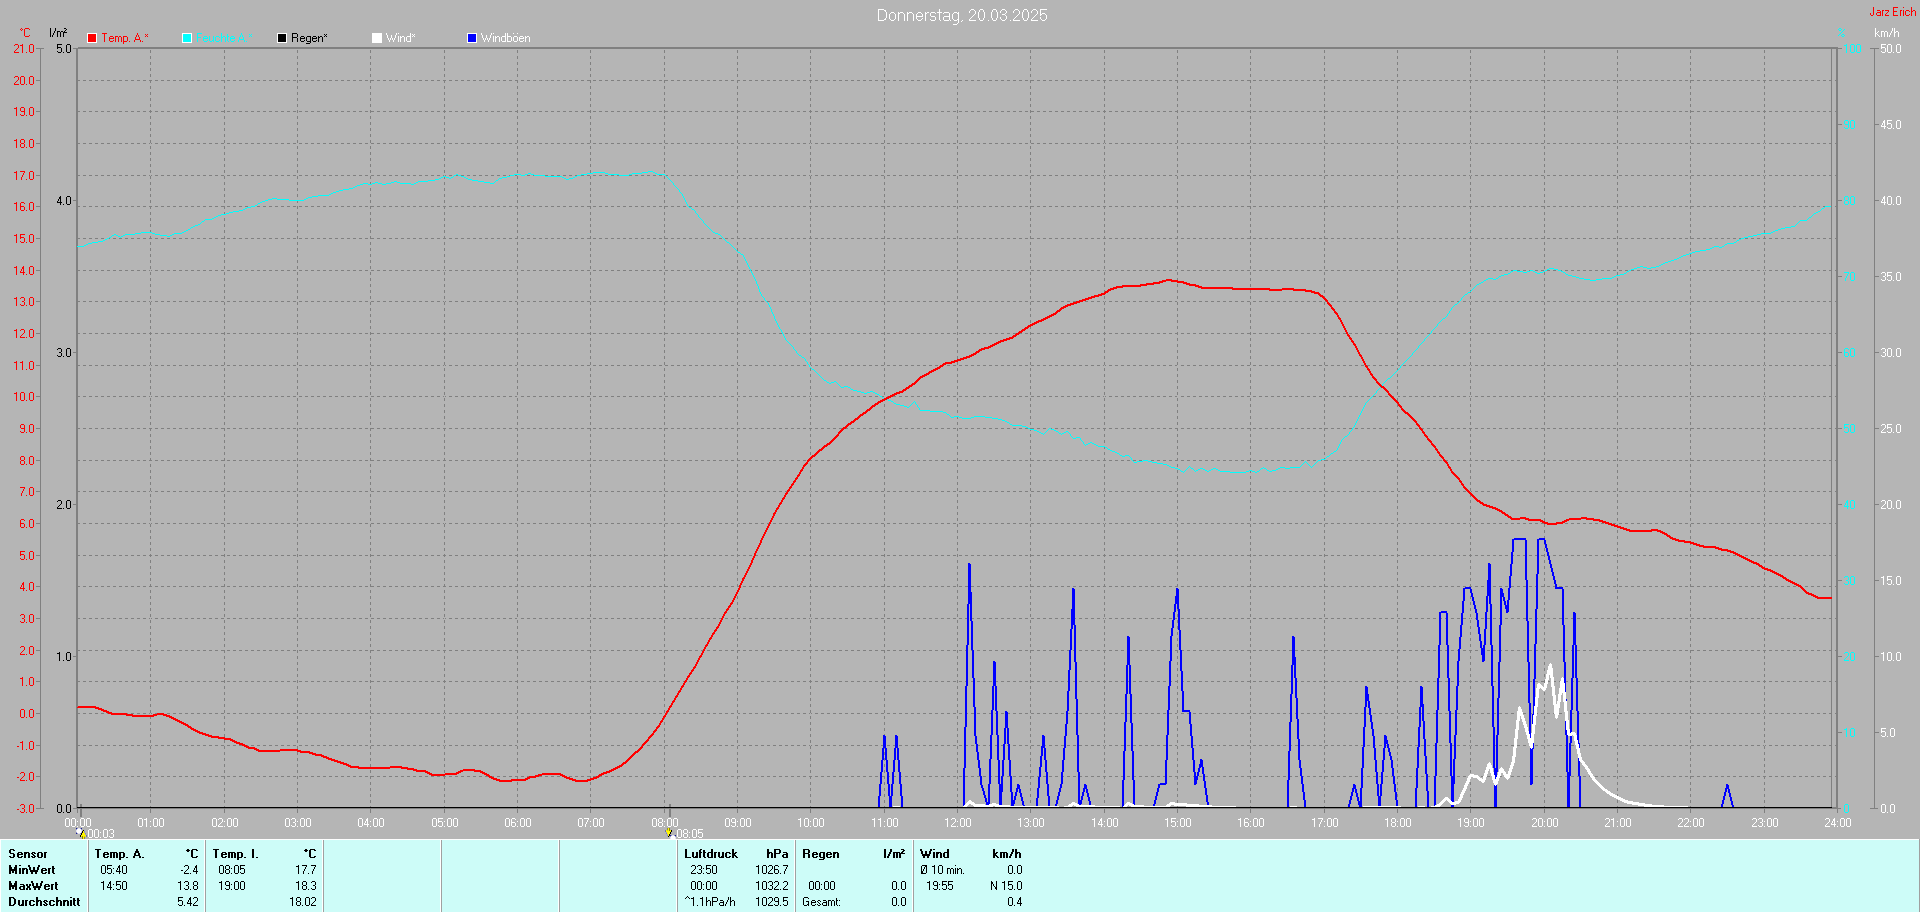The height and width of the screenshot is (912, 1920).
Task: Click the white Wind legend swatch
Action: (x=377, y=38)
